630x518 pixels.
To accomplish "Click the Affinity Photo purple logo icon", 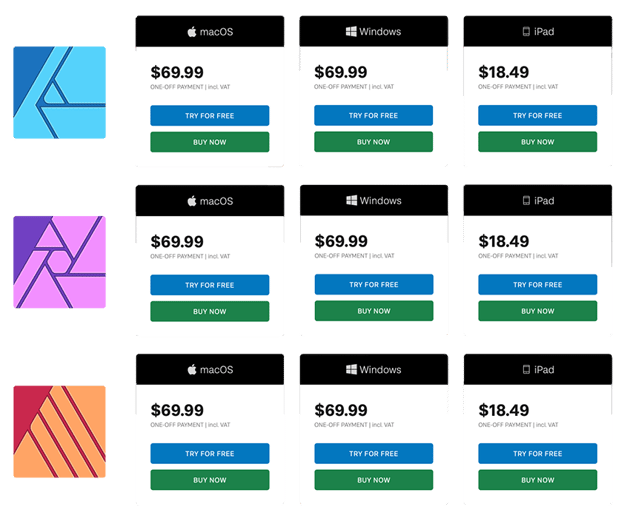I will point(59,262).
